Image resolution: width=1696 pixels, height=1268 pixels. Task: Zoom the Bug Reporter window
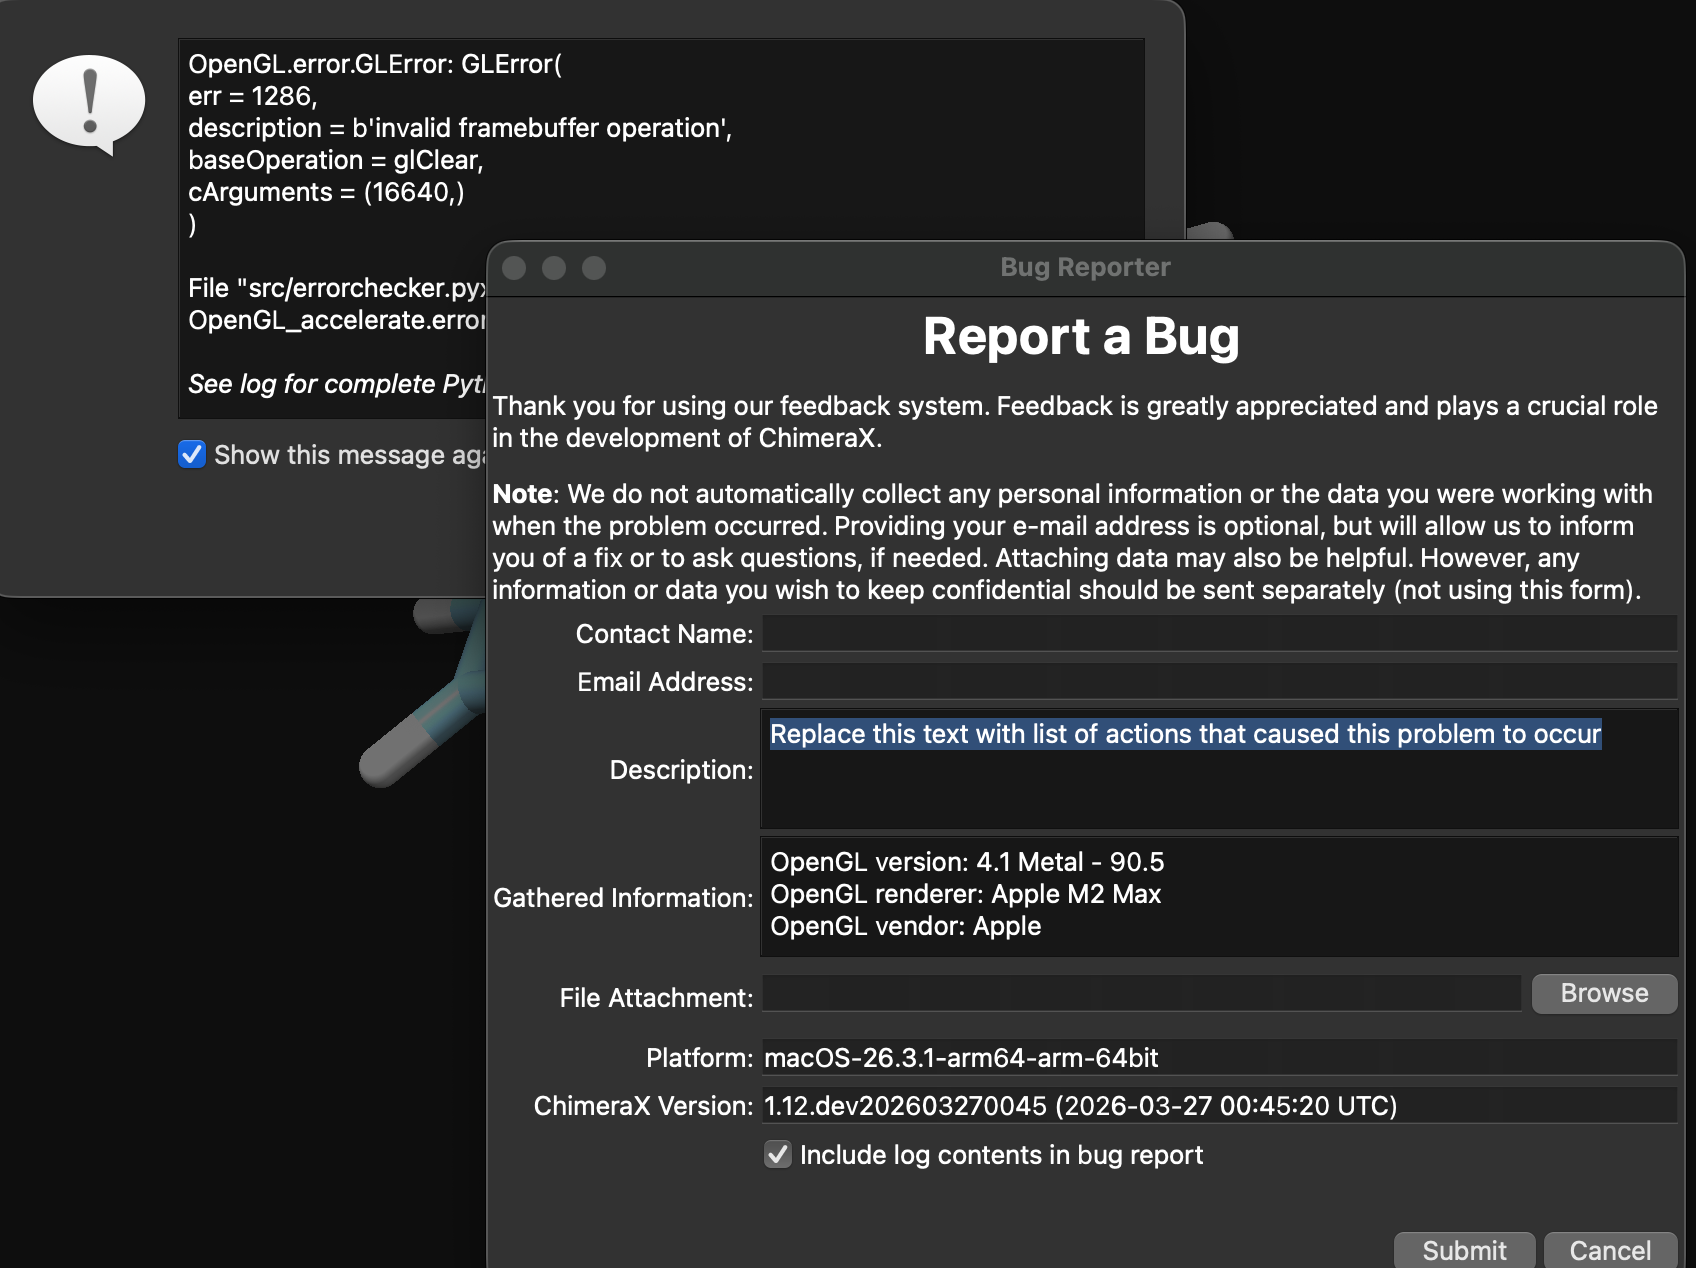594,268
